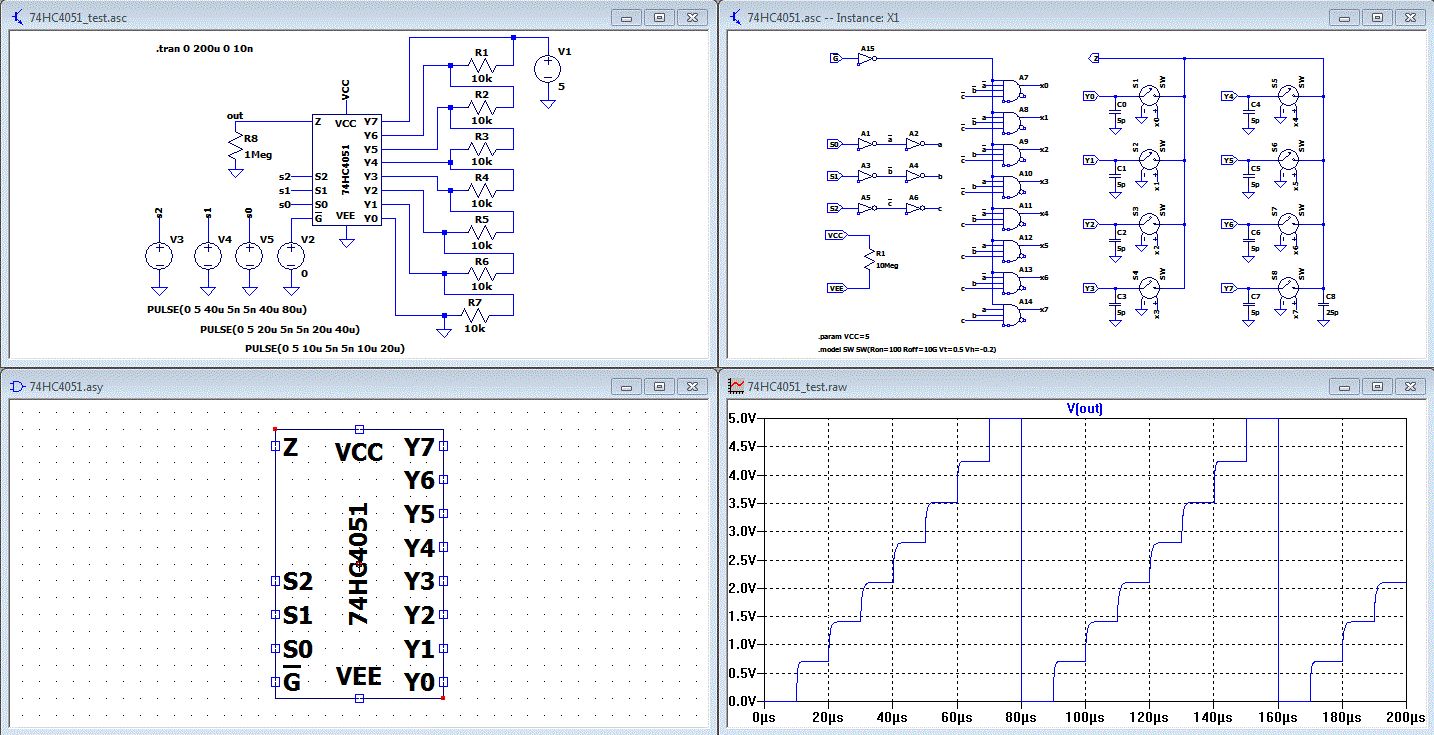
Task: Select the V3 pulse source for s2
Action: click(x=158, y=254)
